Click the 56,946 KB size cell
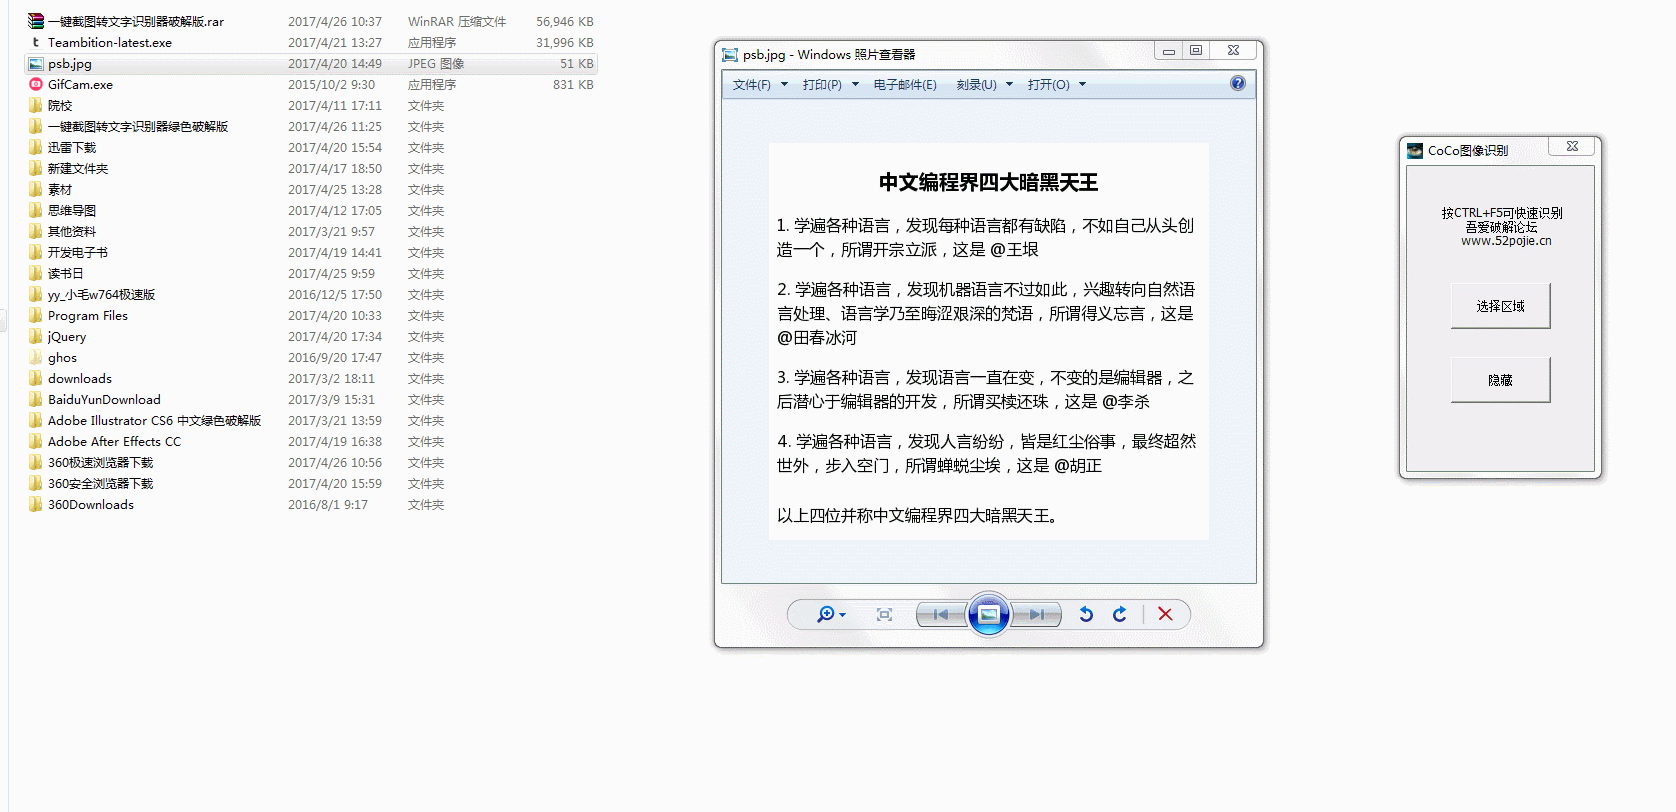 565,21
